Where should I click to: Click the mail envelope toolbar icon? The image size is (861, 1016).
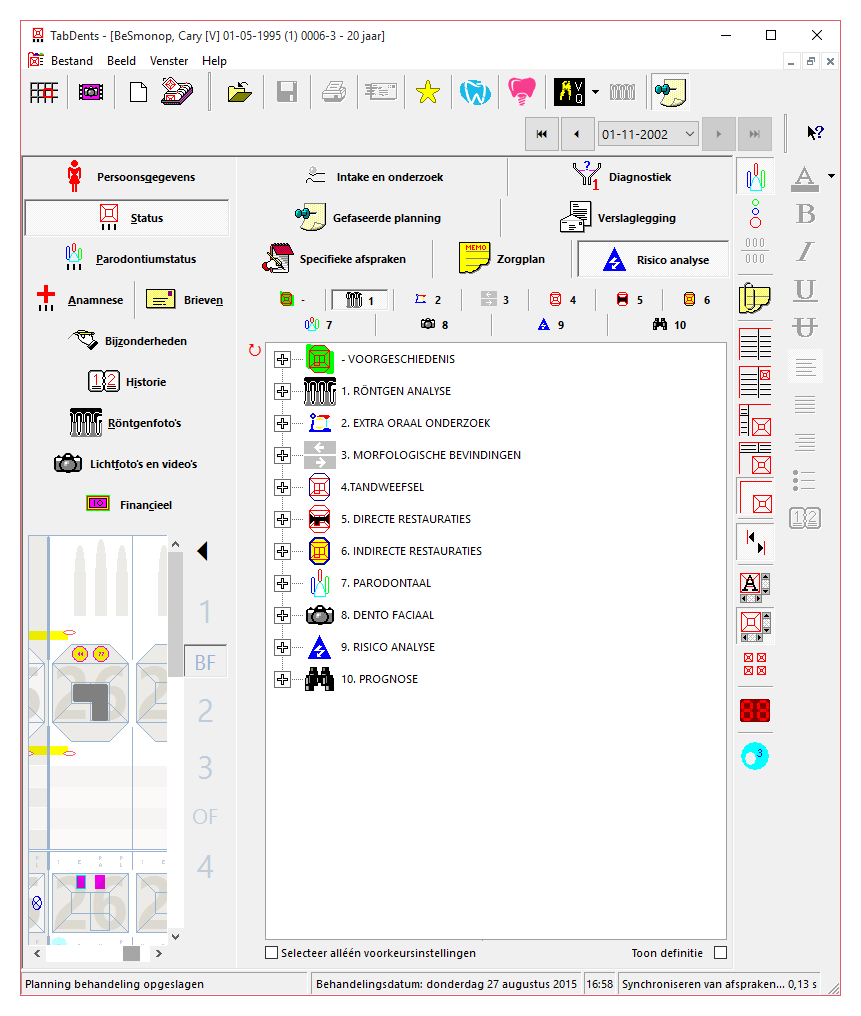pos(381,92)
